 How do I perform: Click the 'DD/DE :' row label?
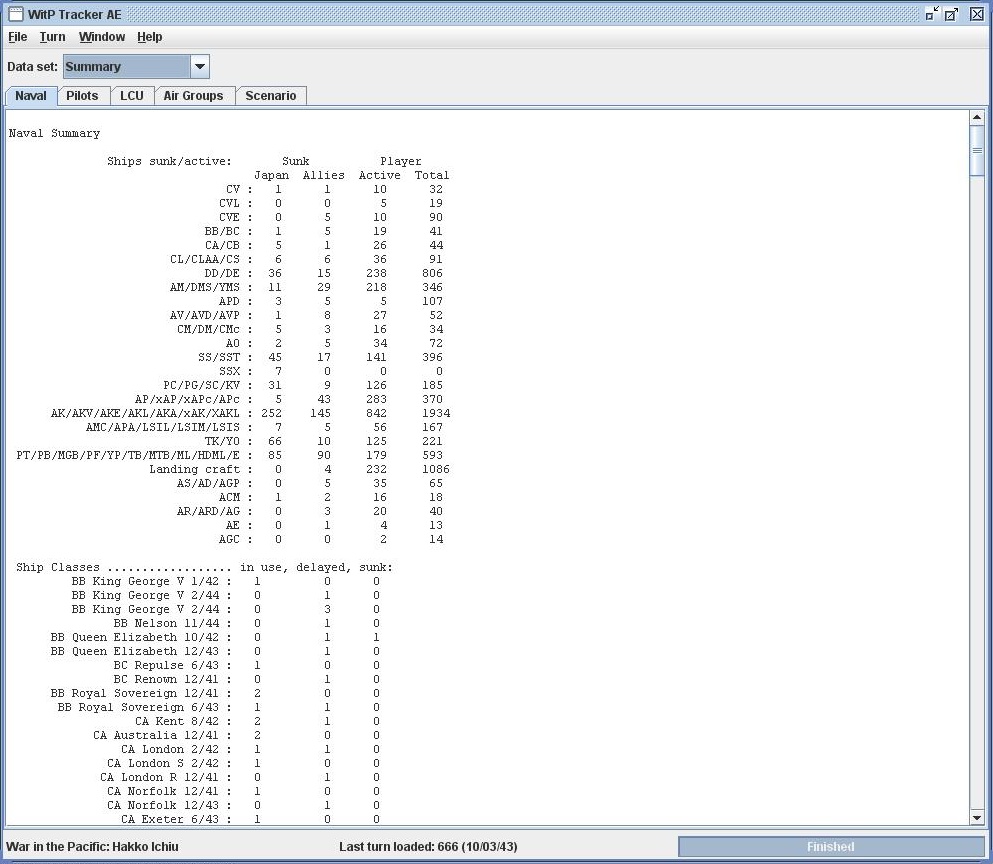(228, 273)
